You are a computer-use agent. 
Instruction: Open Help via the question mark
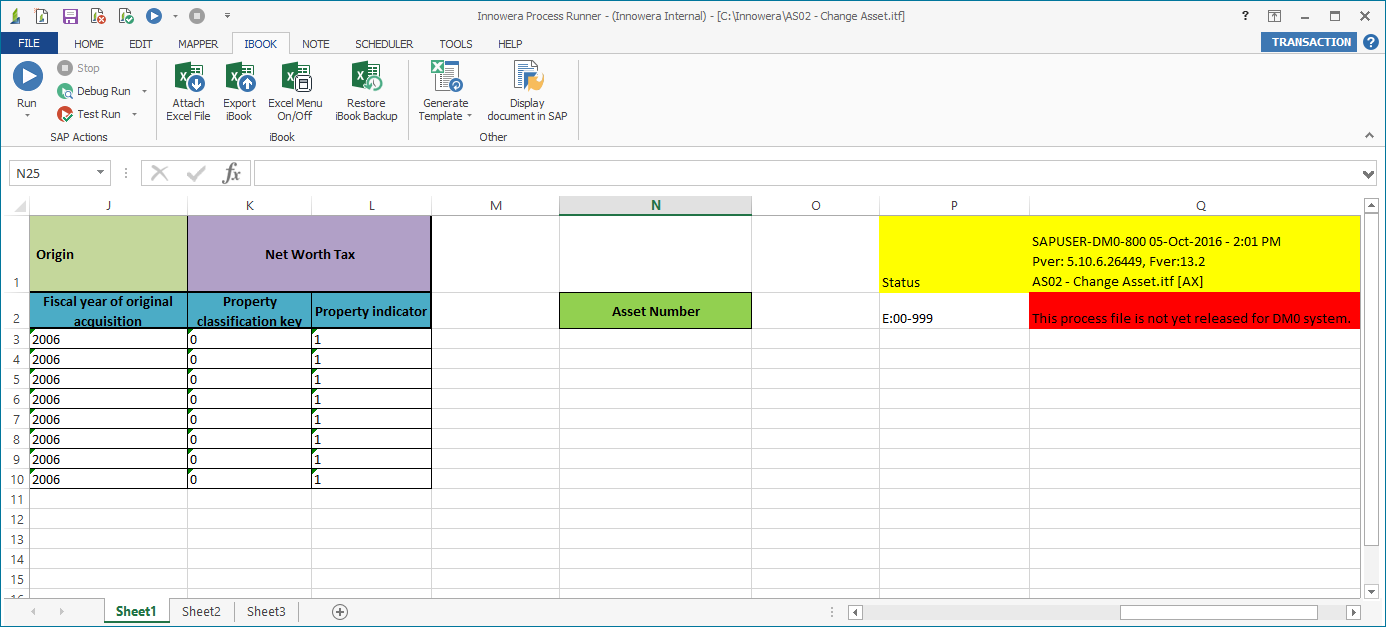click(1245, 15)
